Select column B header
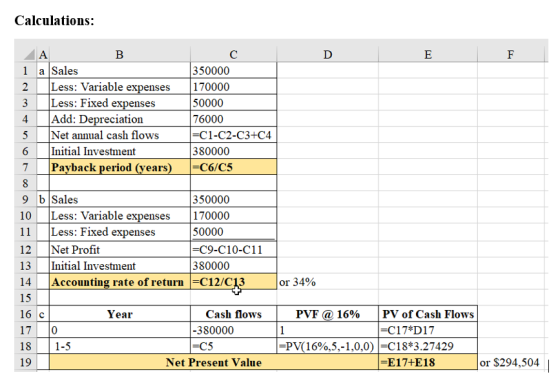 120,55
